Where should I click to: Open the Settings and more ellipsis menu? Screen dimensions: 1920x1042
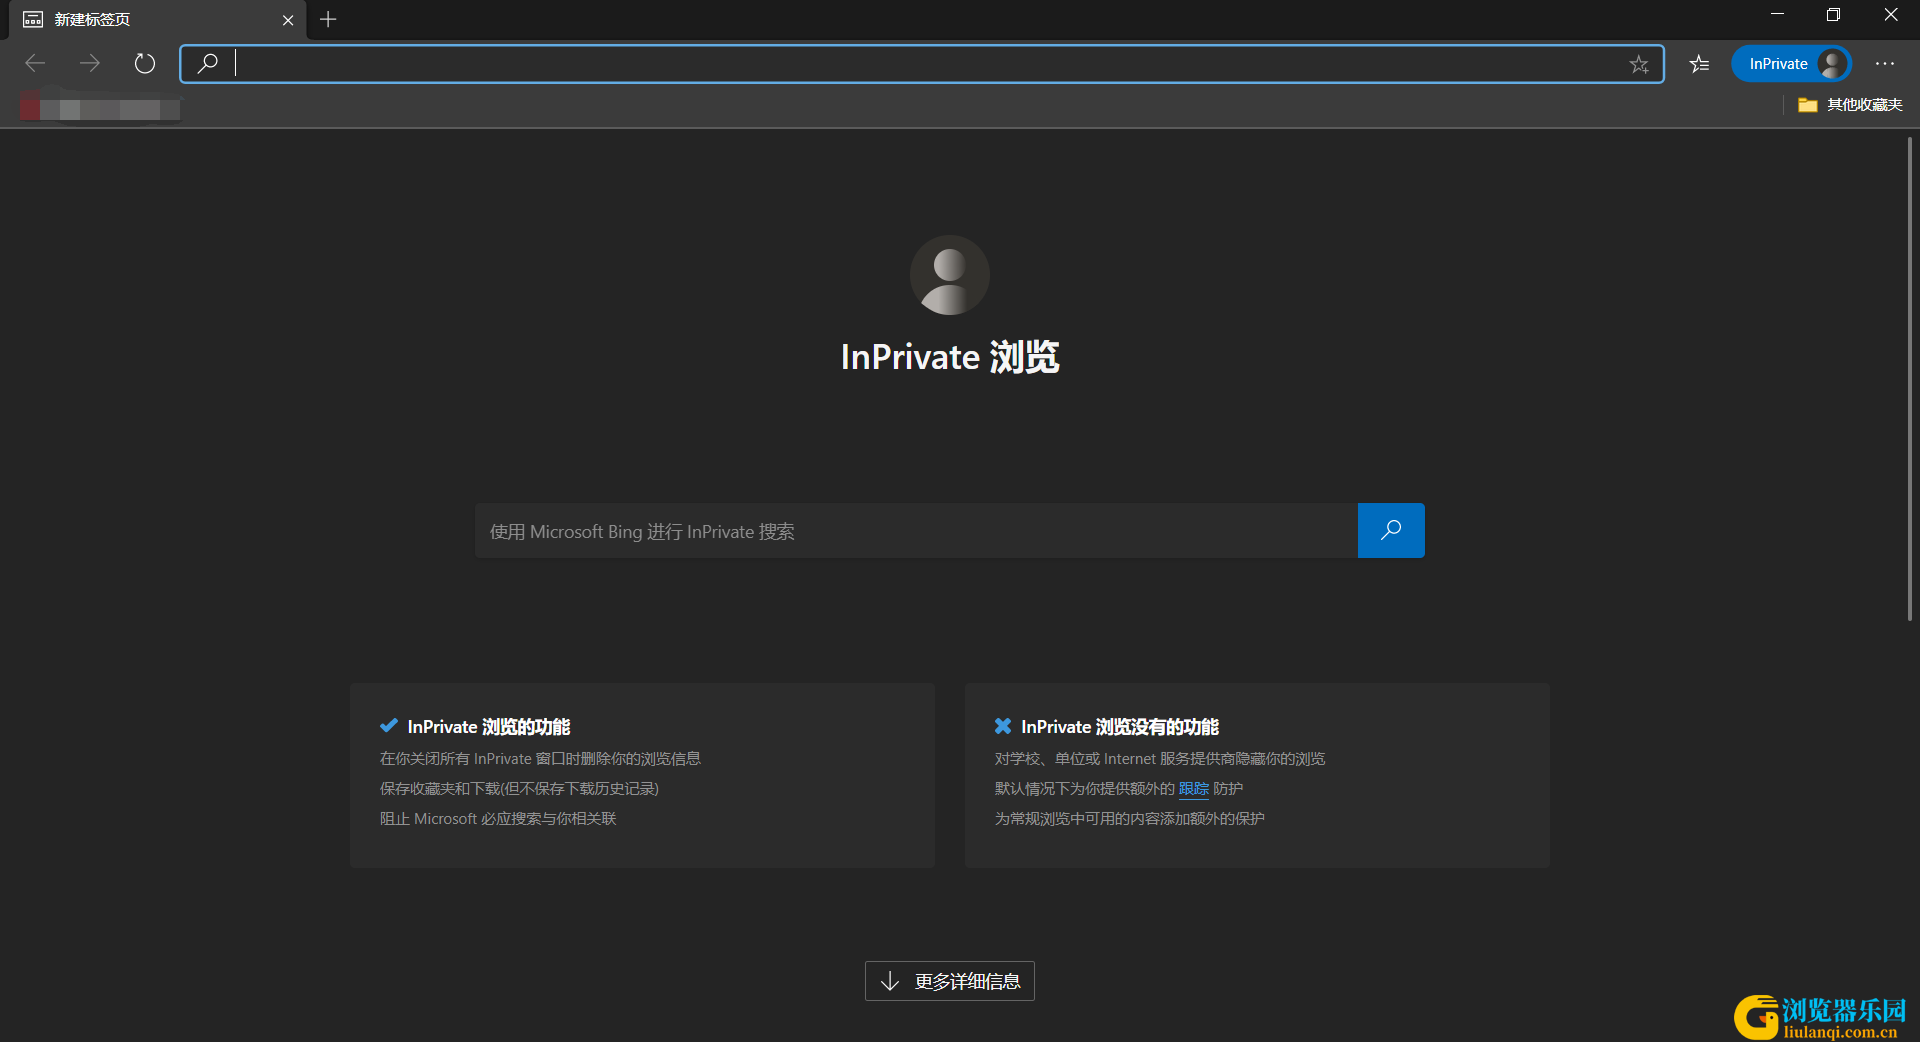pyautogui.click(x=1885, y=64)
